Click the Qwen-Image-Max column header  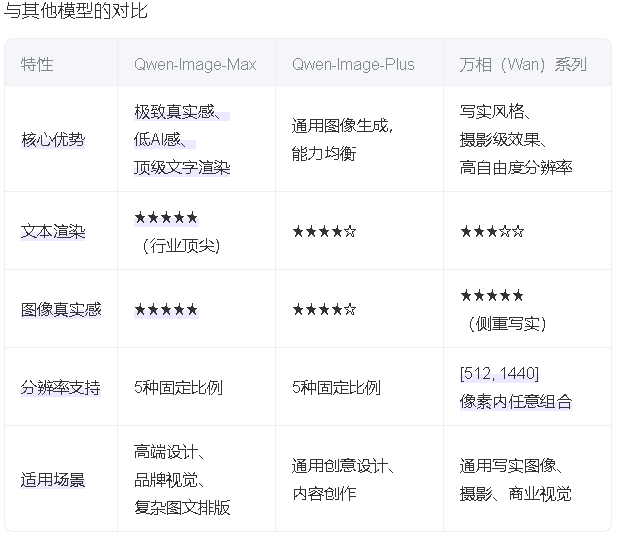(195, 64)
